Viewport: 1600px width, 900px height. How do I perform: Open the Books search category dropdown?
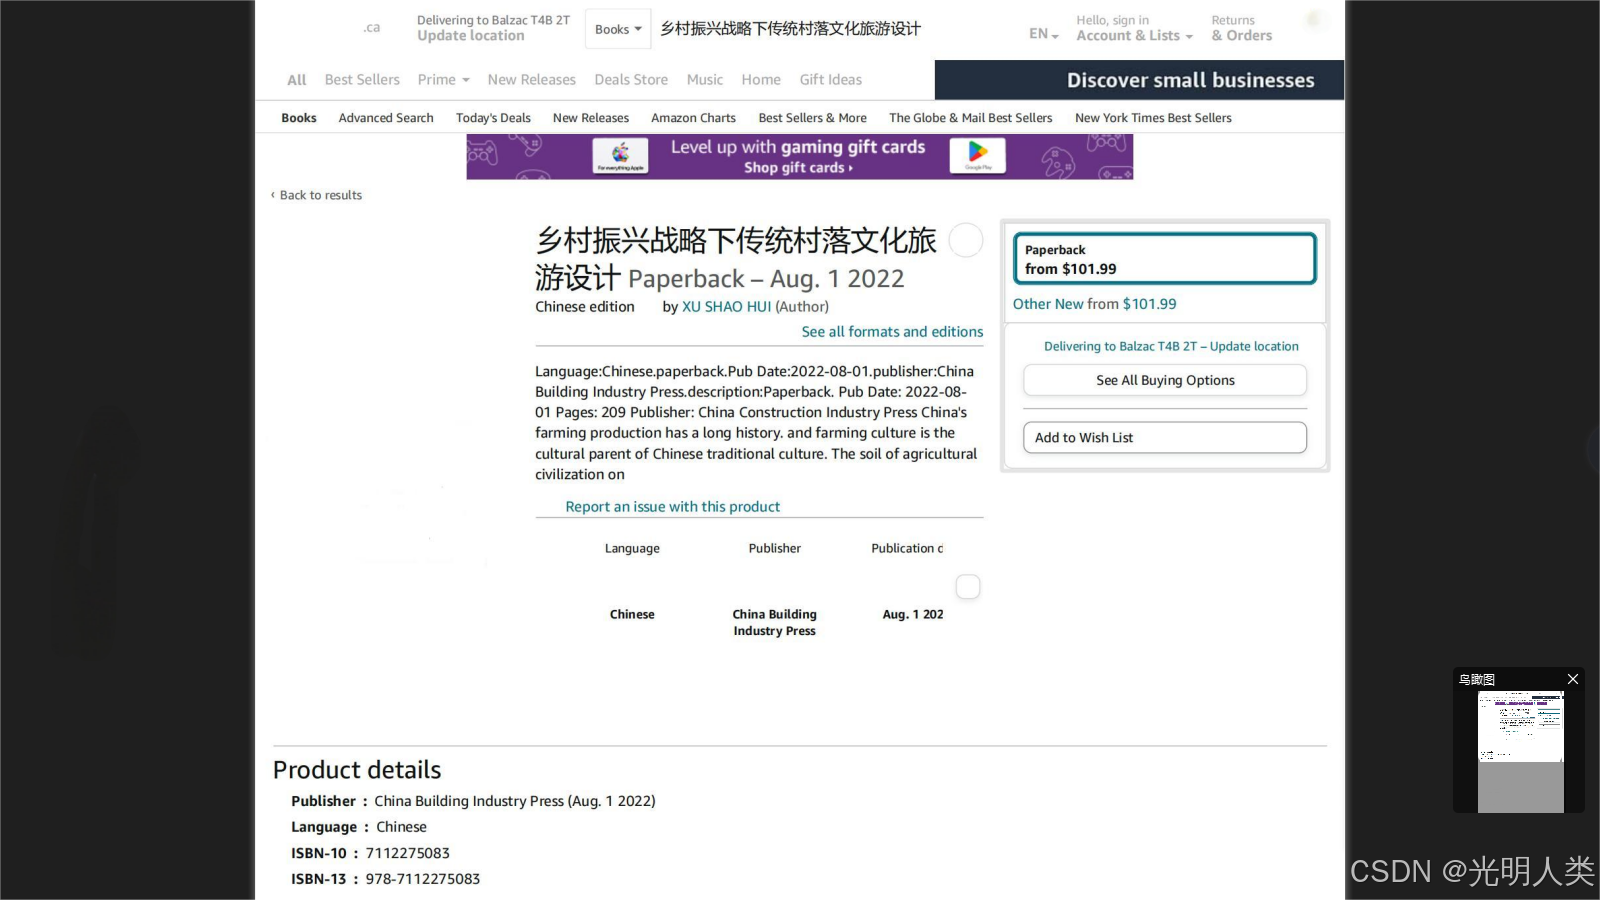(617, 29)
